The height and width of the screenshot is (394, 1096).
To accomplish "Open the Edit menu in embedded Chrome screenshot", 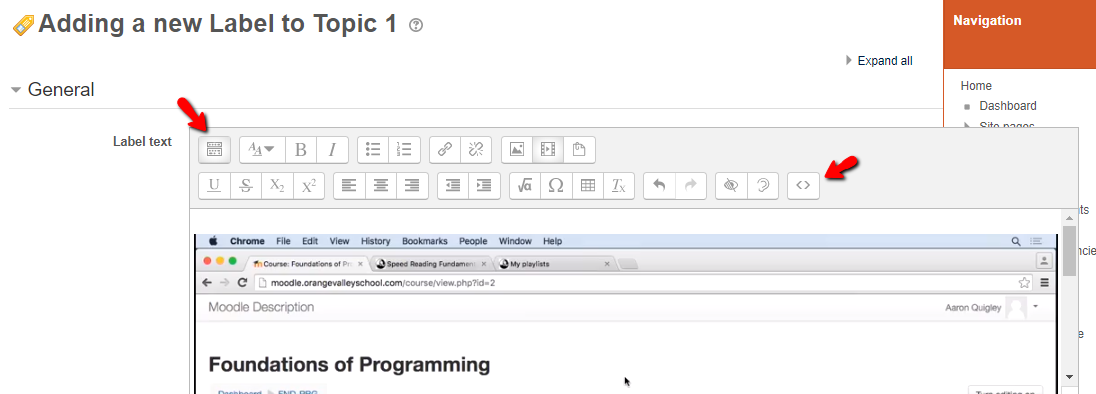I will 310,241.
